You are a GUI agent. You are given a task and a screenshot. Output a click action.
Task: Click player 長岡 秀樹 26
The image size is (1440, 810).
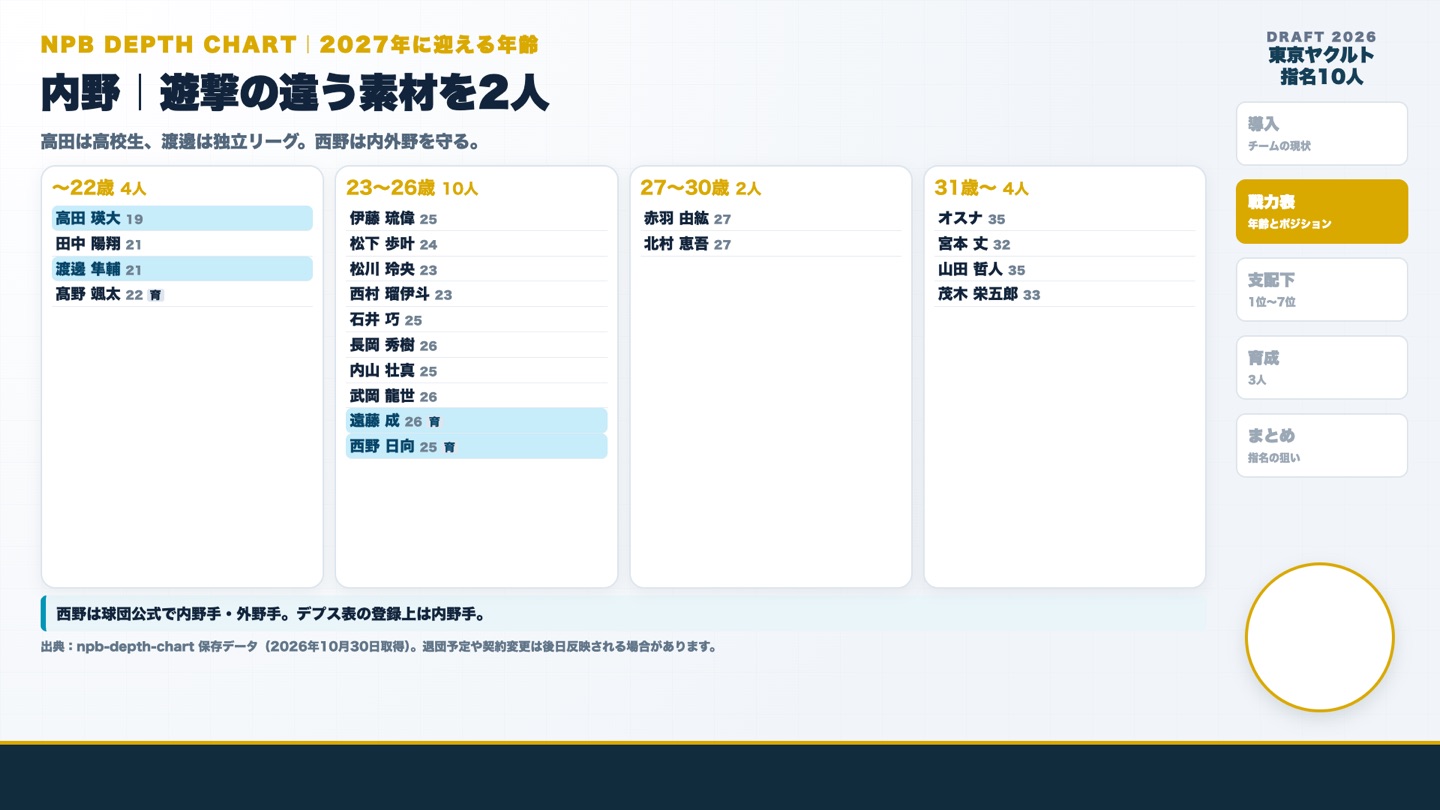click(476, 345)
